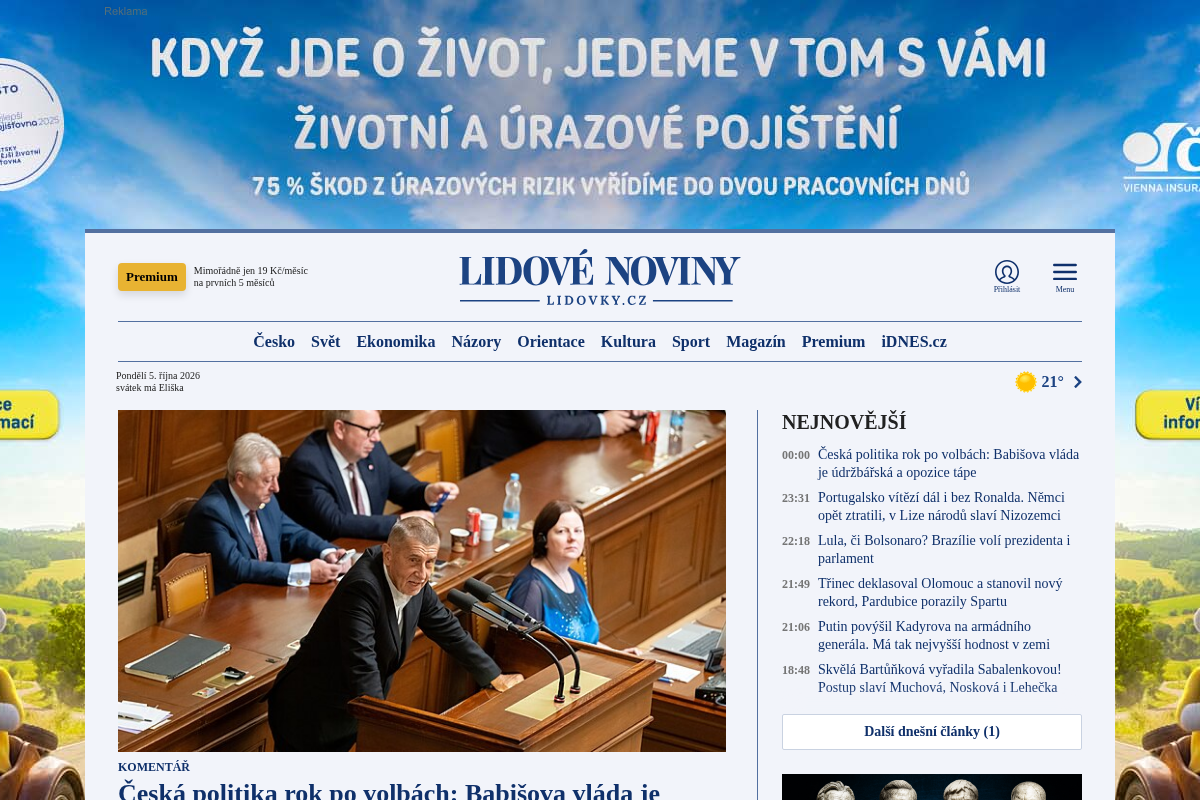Click the insurance banner ad headline
The height and width of the screenshot is (800, 1200).
[x=598, y=58]
